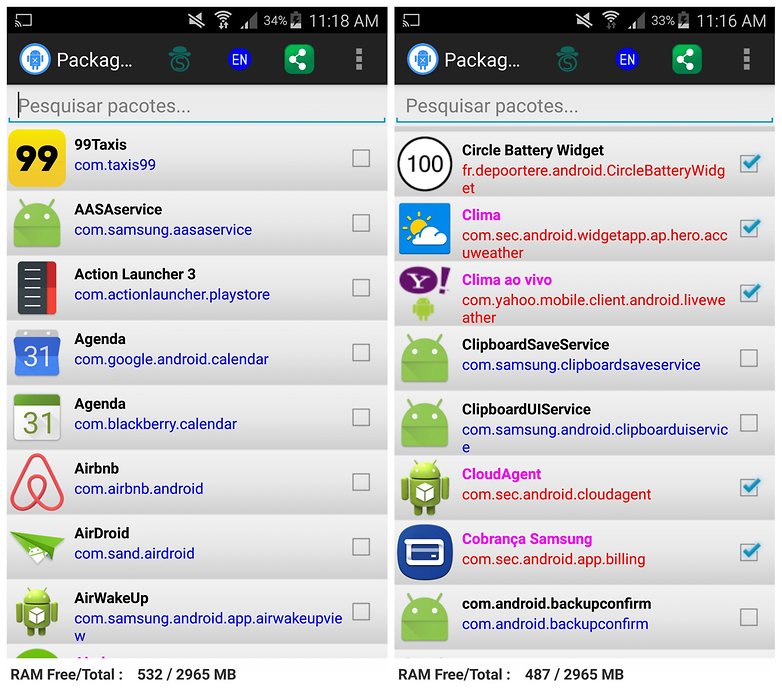Tap the AirDroid paper plane icon

[x=37, y=547]
